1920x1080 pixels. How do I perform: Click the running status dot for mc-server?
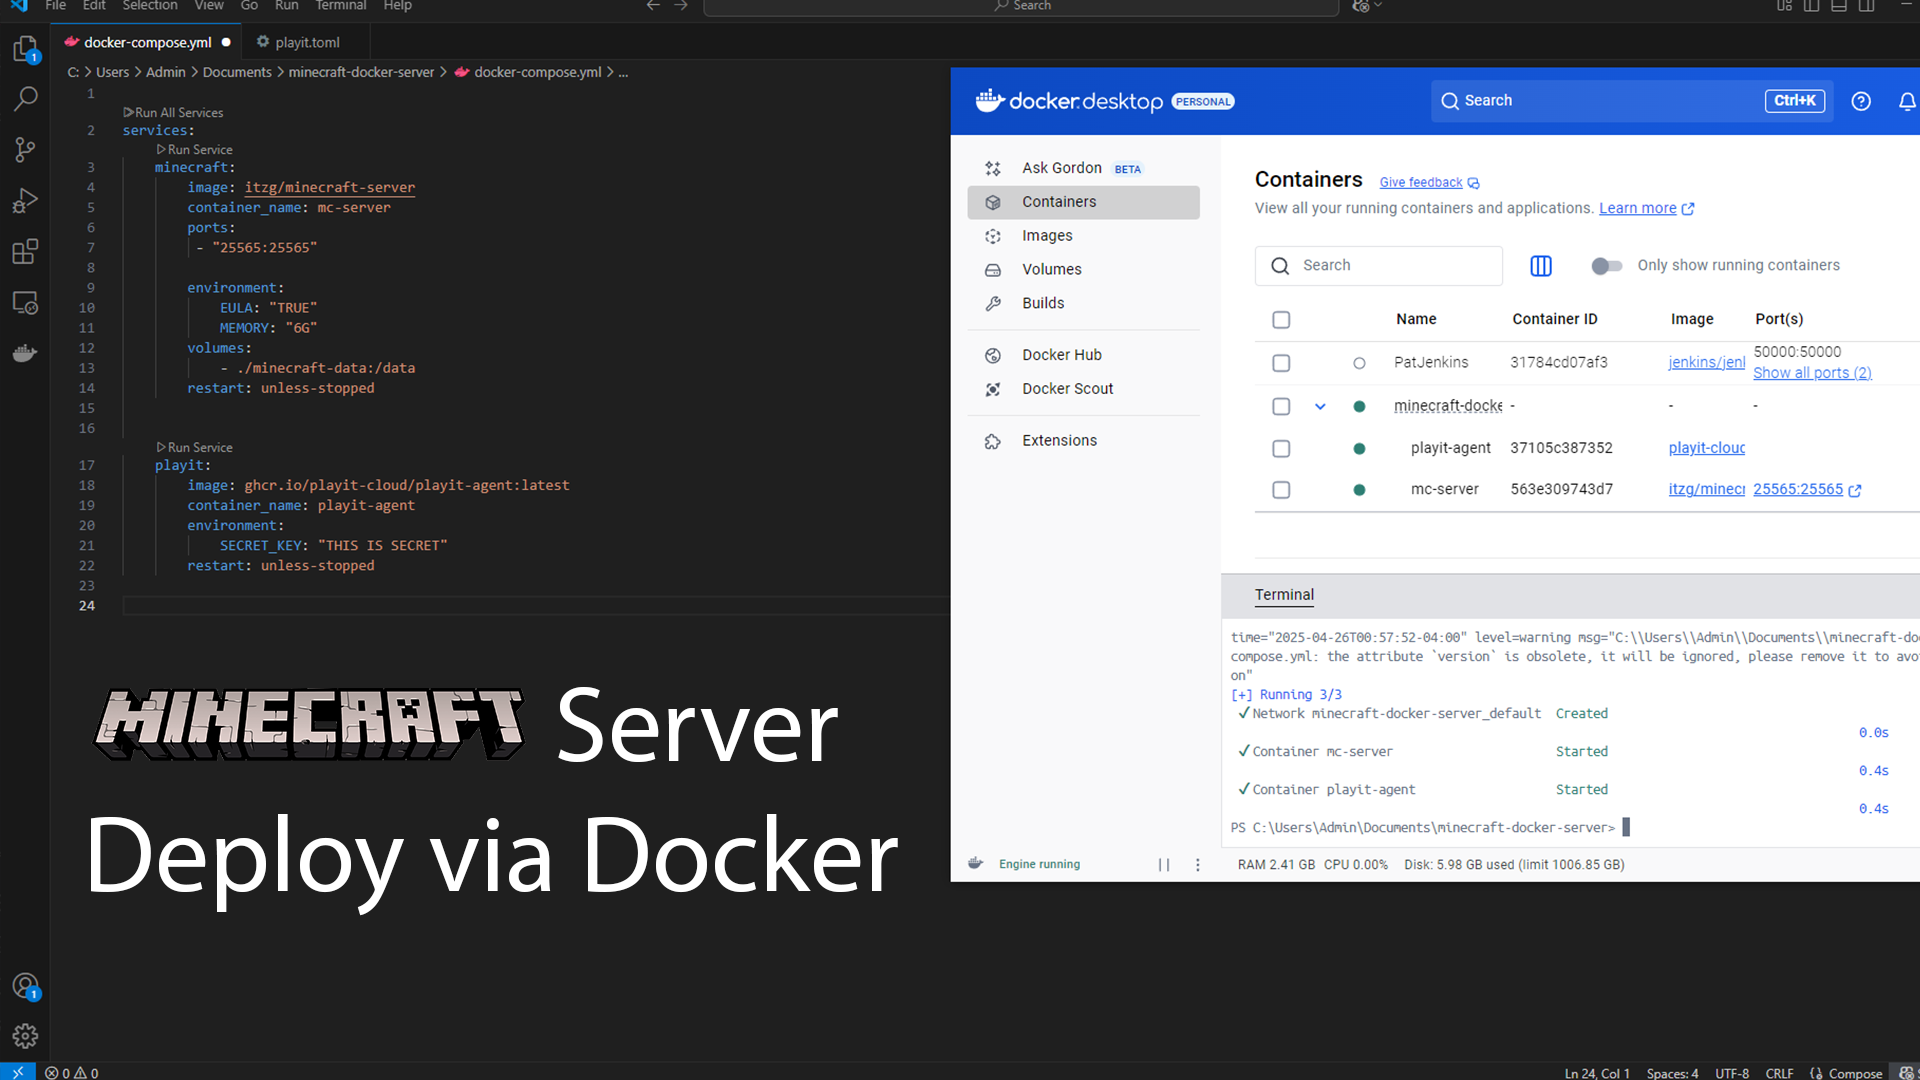pos(1359,490)
